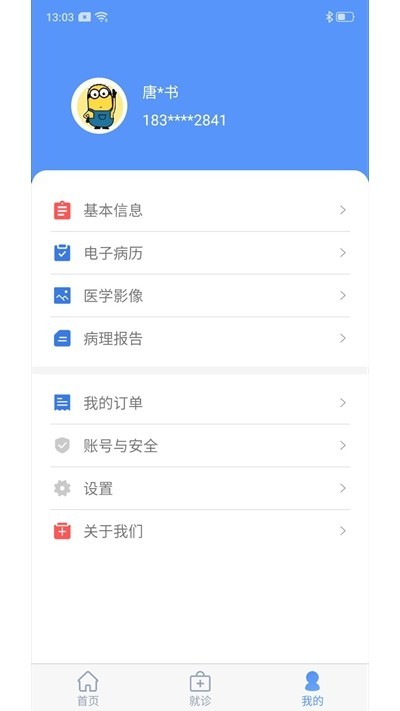Image resolution: width=400 pixels, height=711 pixels.
Task: Expand the 设置 chevron arrow
Action: click(343, 488)
